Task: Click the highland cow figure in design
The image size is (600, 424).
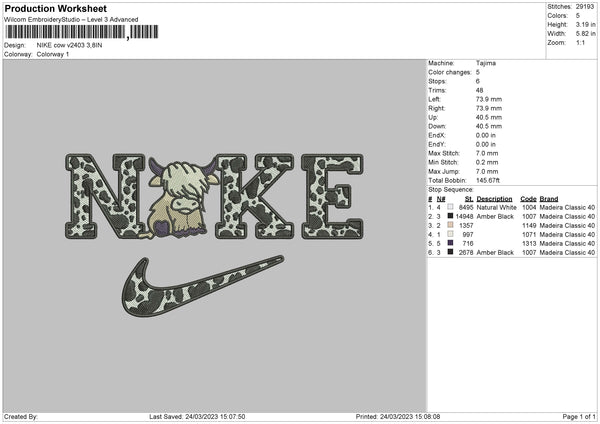Action: 183,199
